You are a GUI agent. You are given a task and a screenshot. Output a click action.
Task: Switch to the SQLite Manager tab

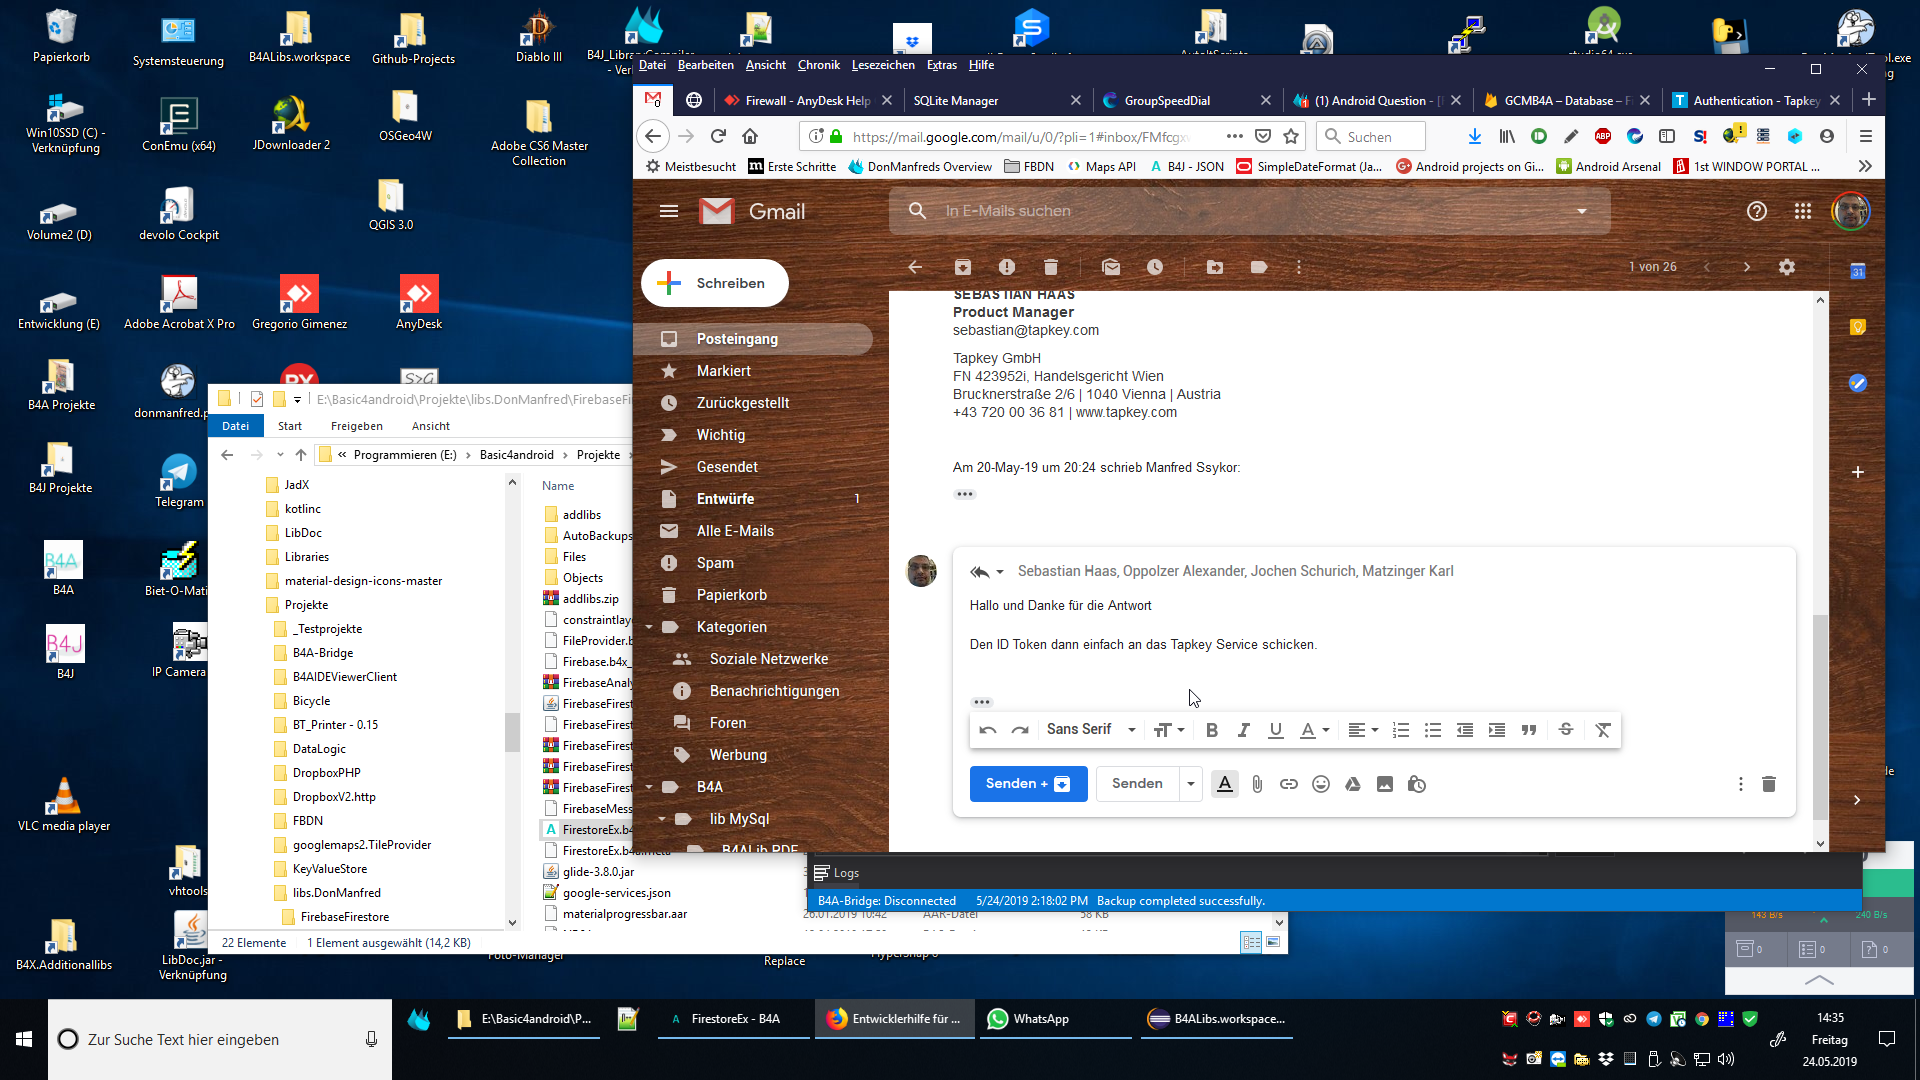[956, 101]
